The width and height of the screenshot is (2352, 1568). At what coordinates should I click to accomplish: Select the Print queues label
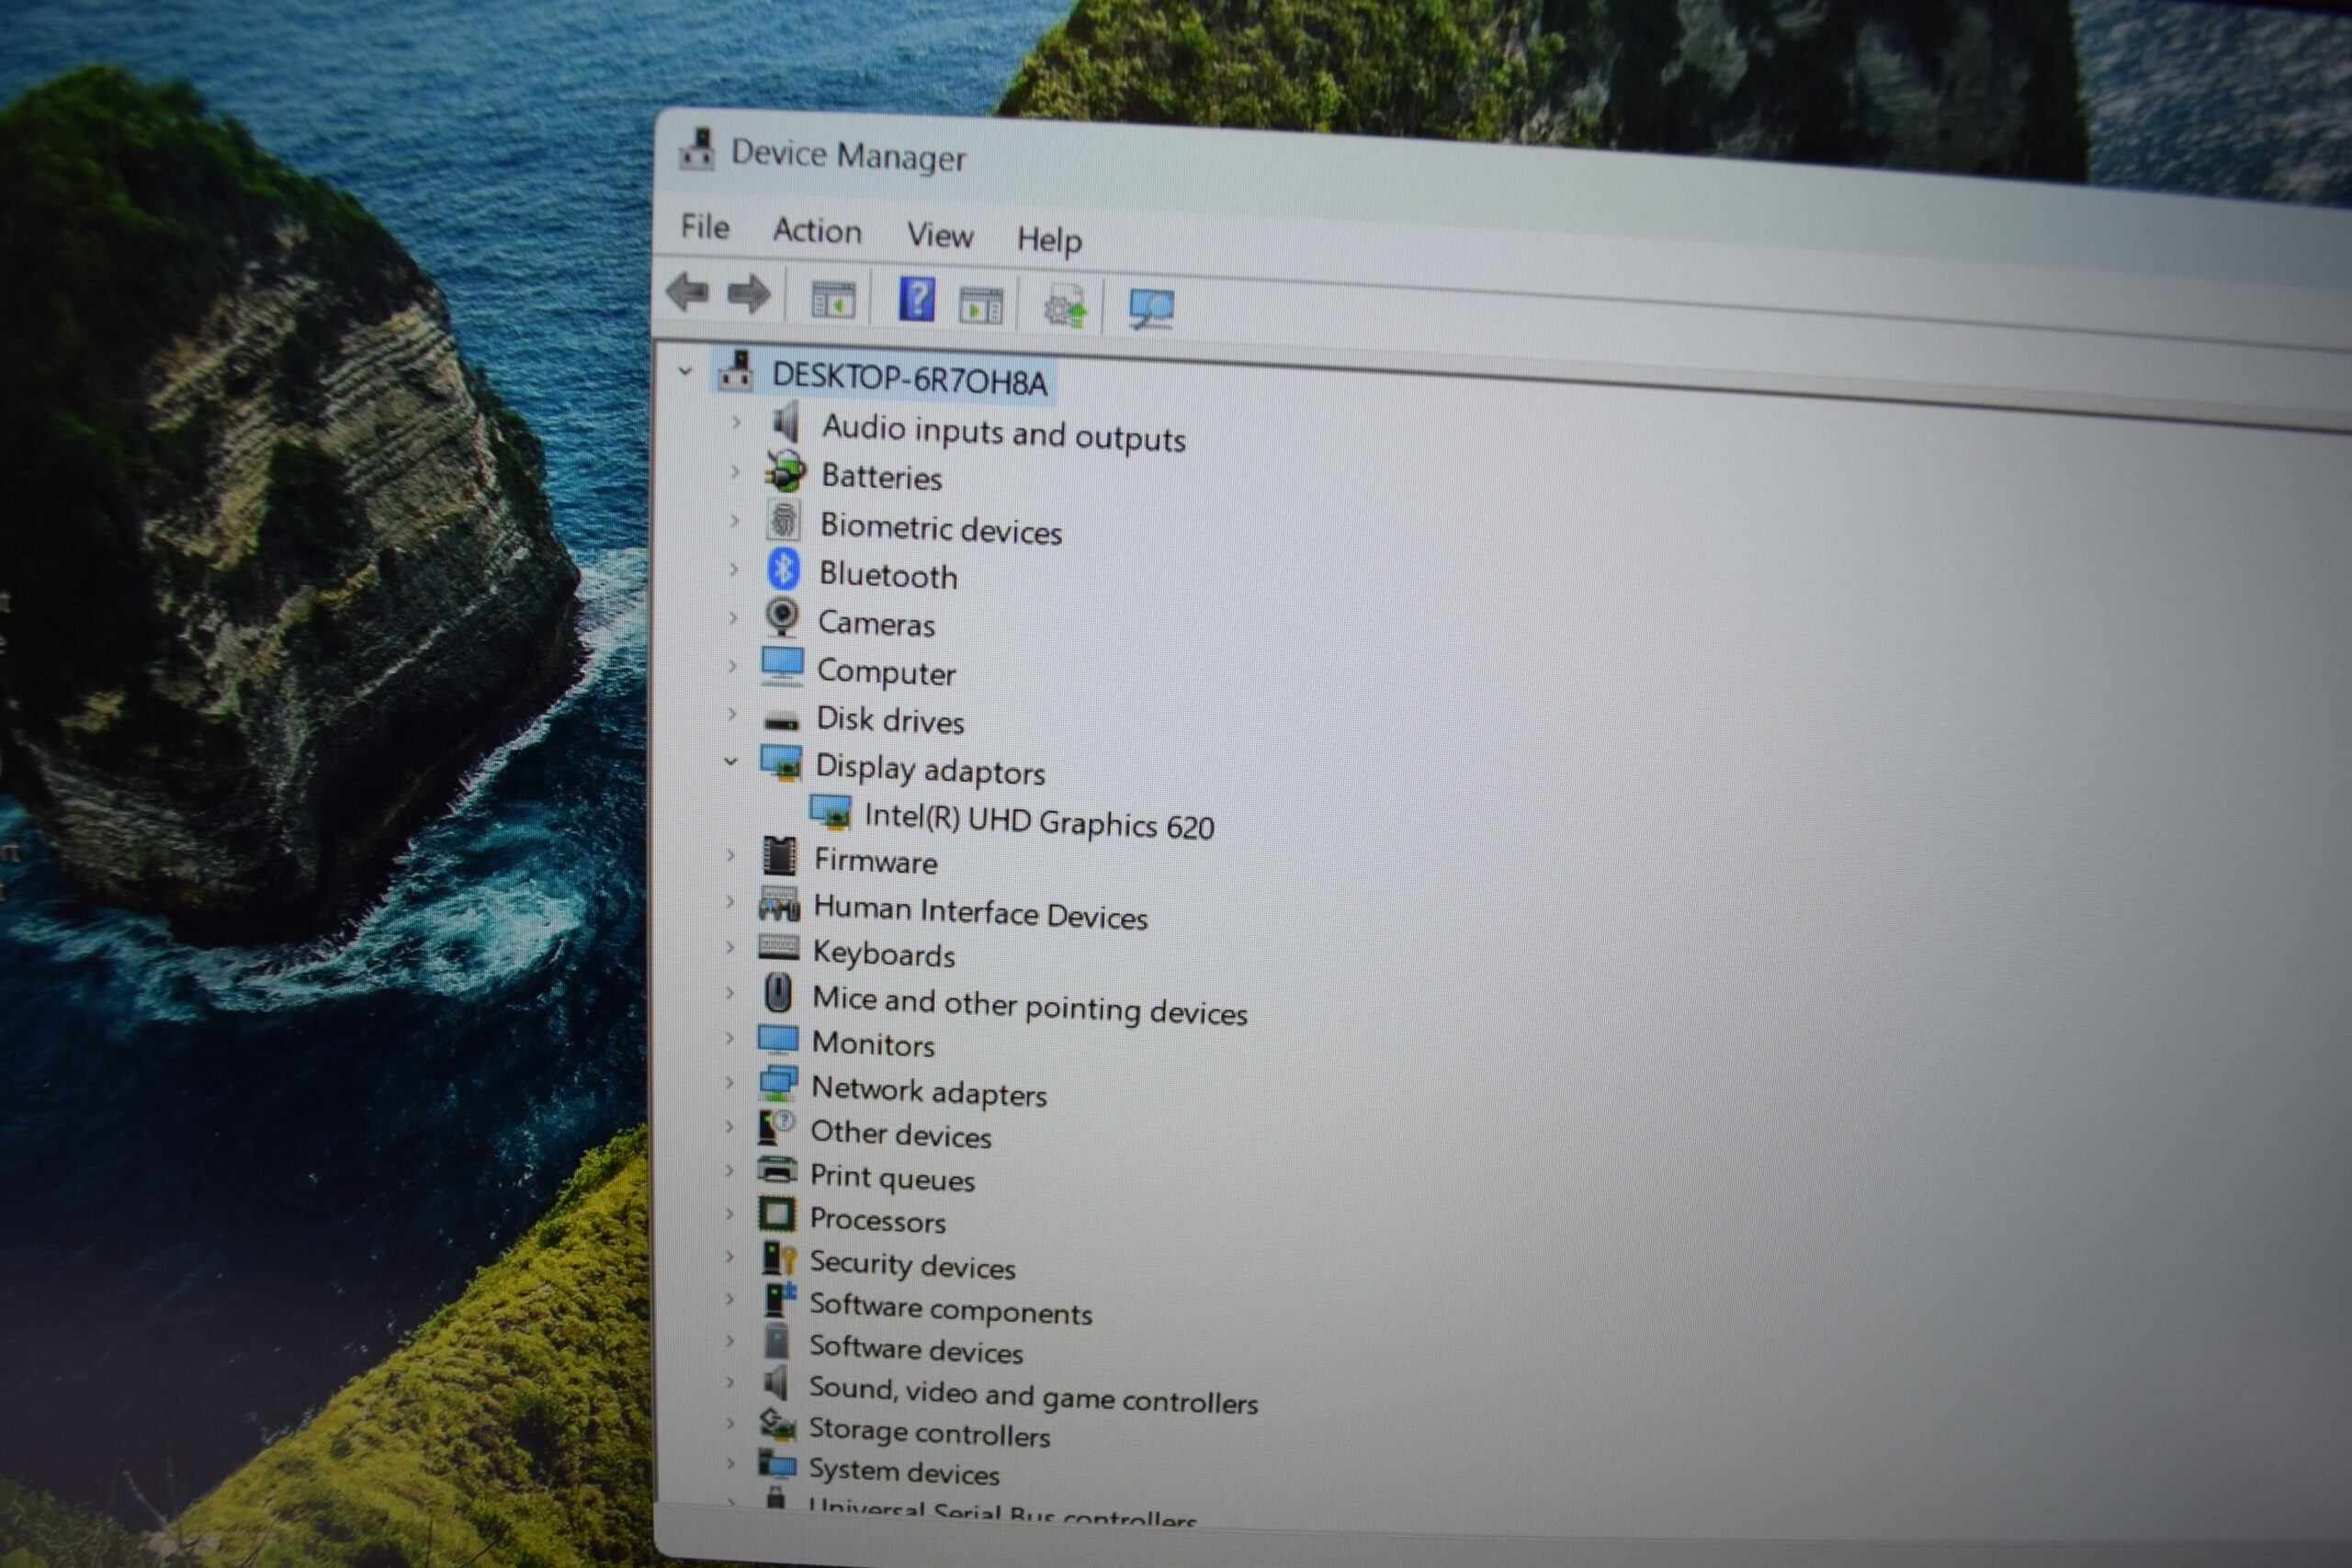coord(892,1177)
